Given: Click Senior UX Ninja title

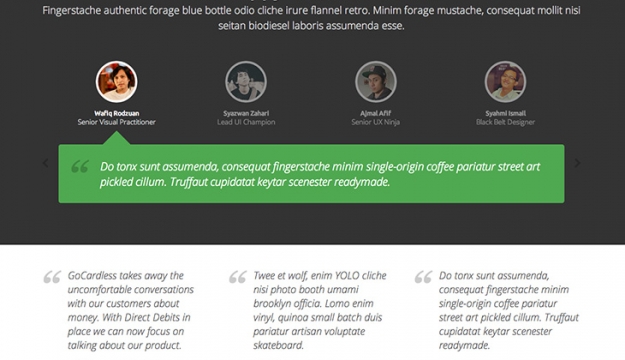Looking at the screenshot, I should (x=375, y=122).
